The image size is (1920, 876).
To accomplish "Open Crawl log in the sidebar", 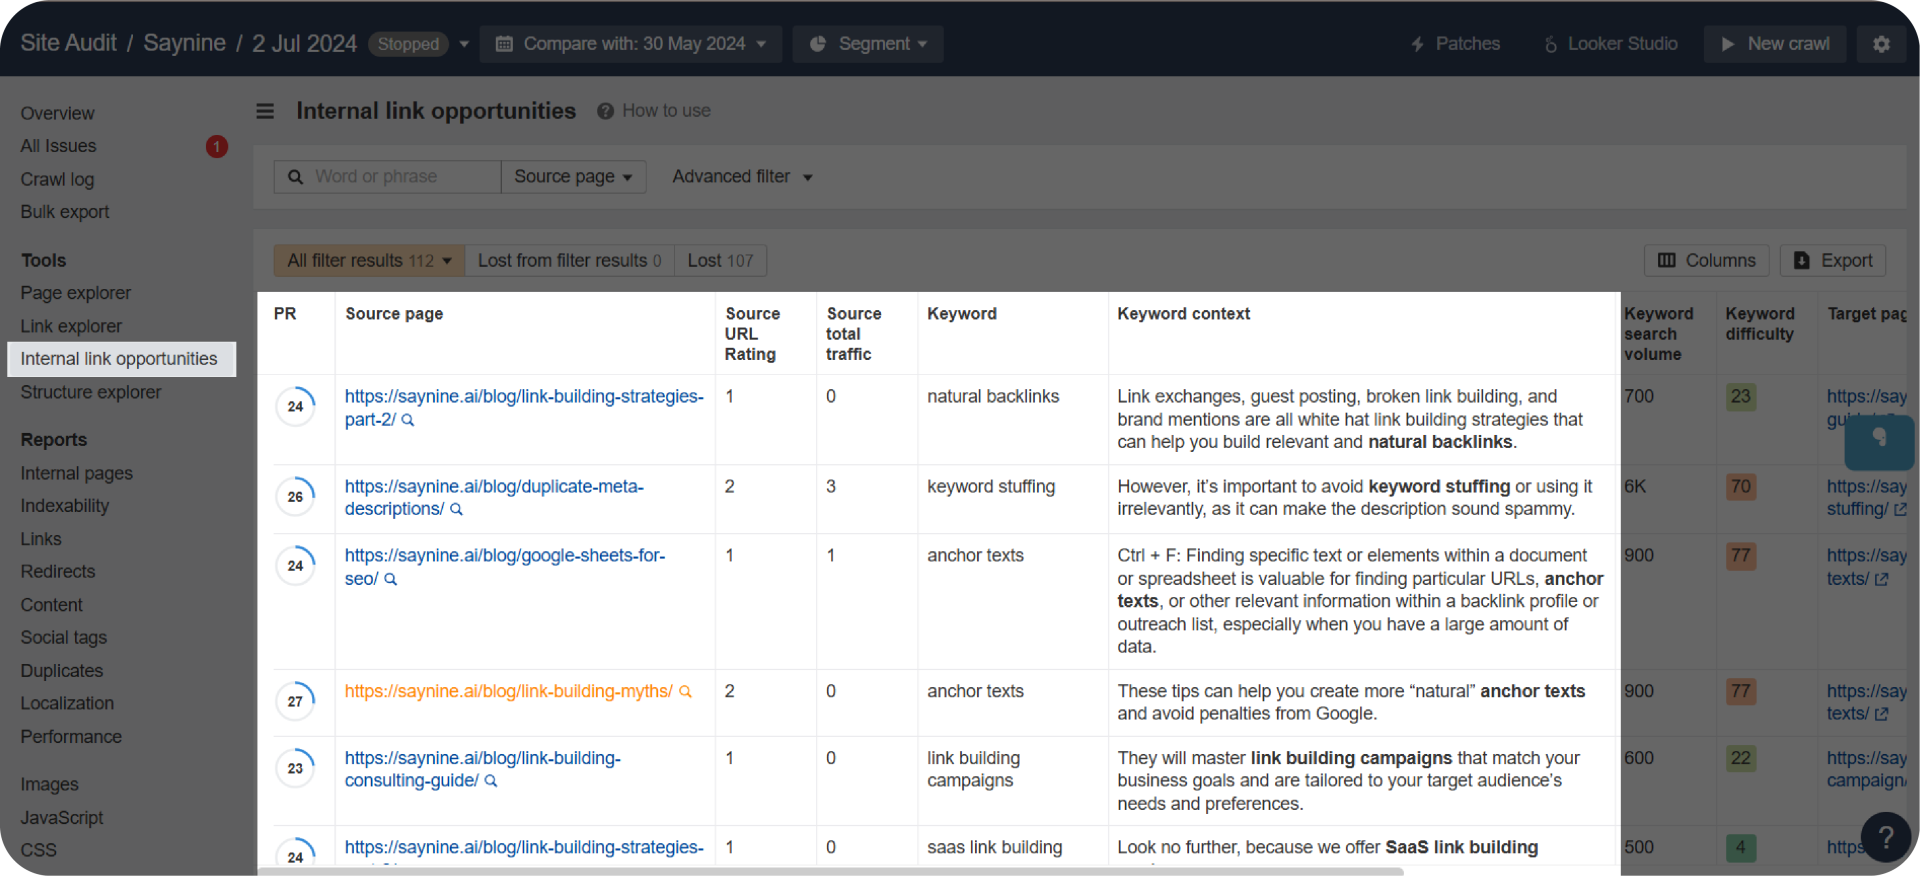I will tap(57, 180).
